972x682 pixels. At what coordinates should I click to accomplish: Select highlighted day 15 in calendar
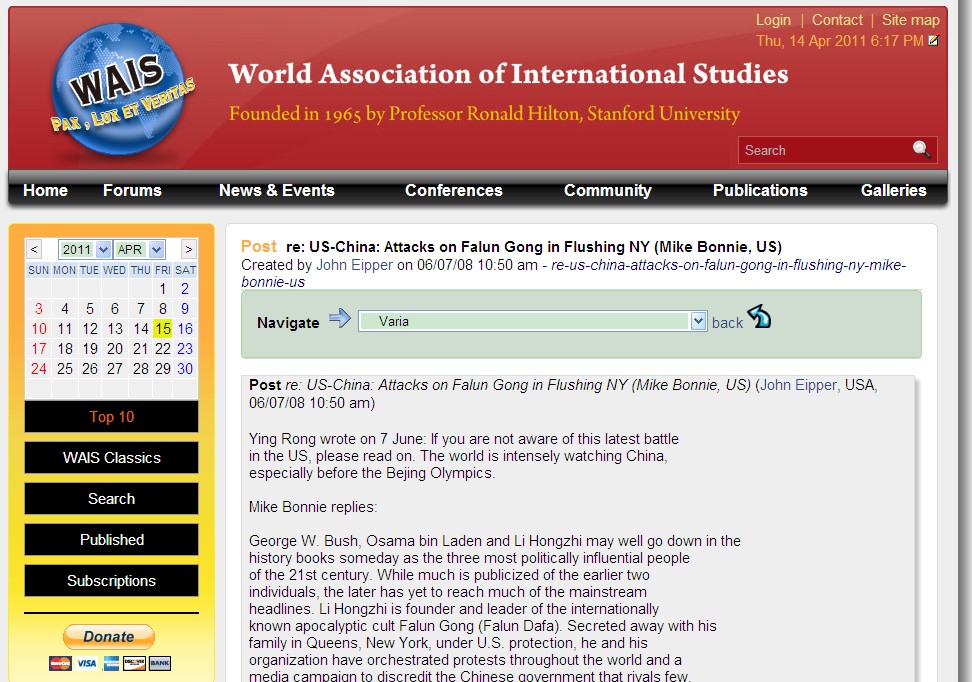163,329
